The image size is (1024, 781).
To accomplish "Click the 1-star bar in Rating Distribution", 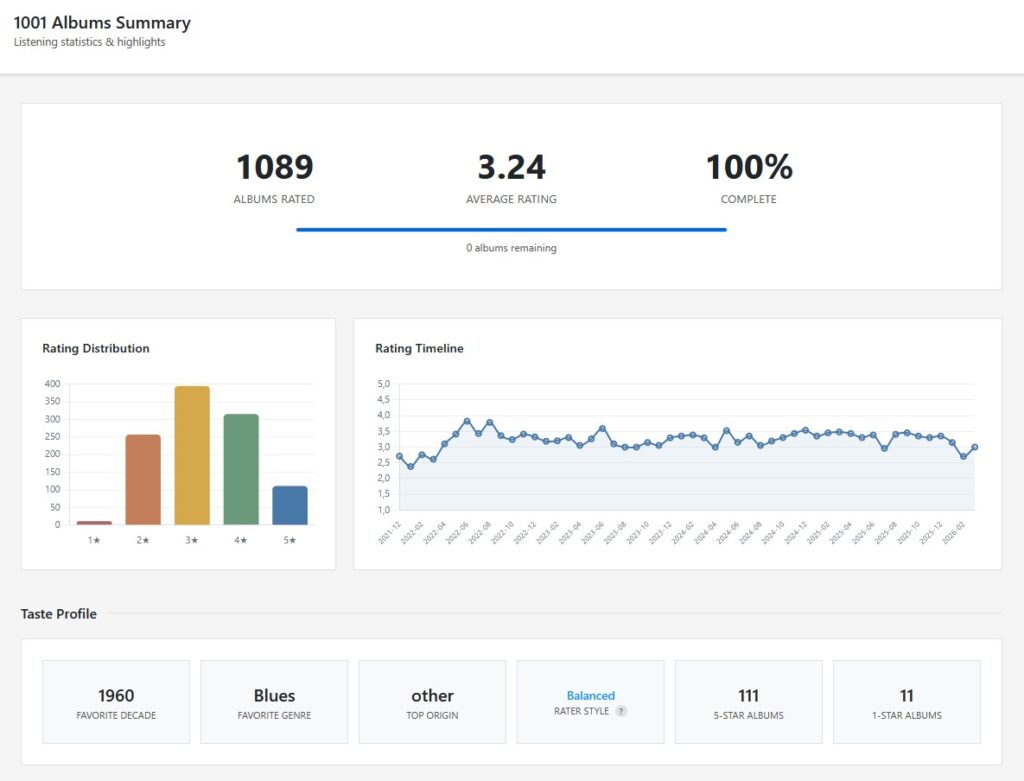I will [94, 522].
